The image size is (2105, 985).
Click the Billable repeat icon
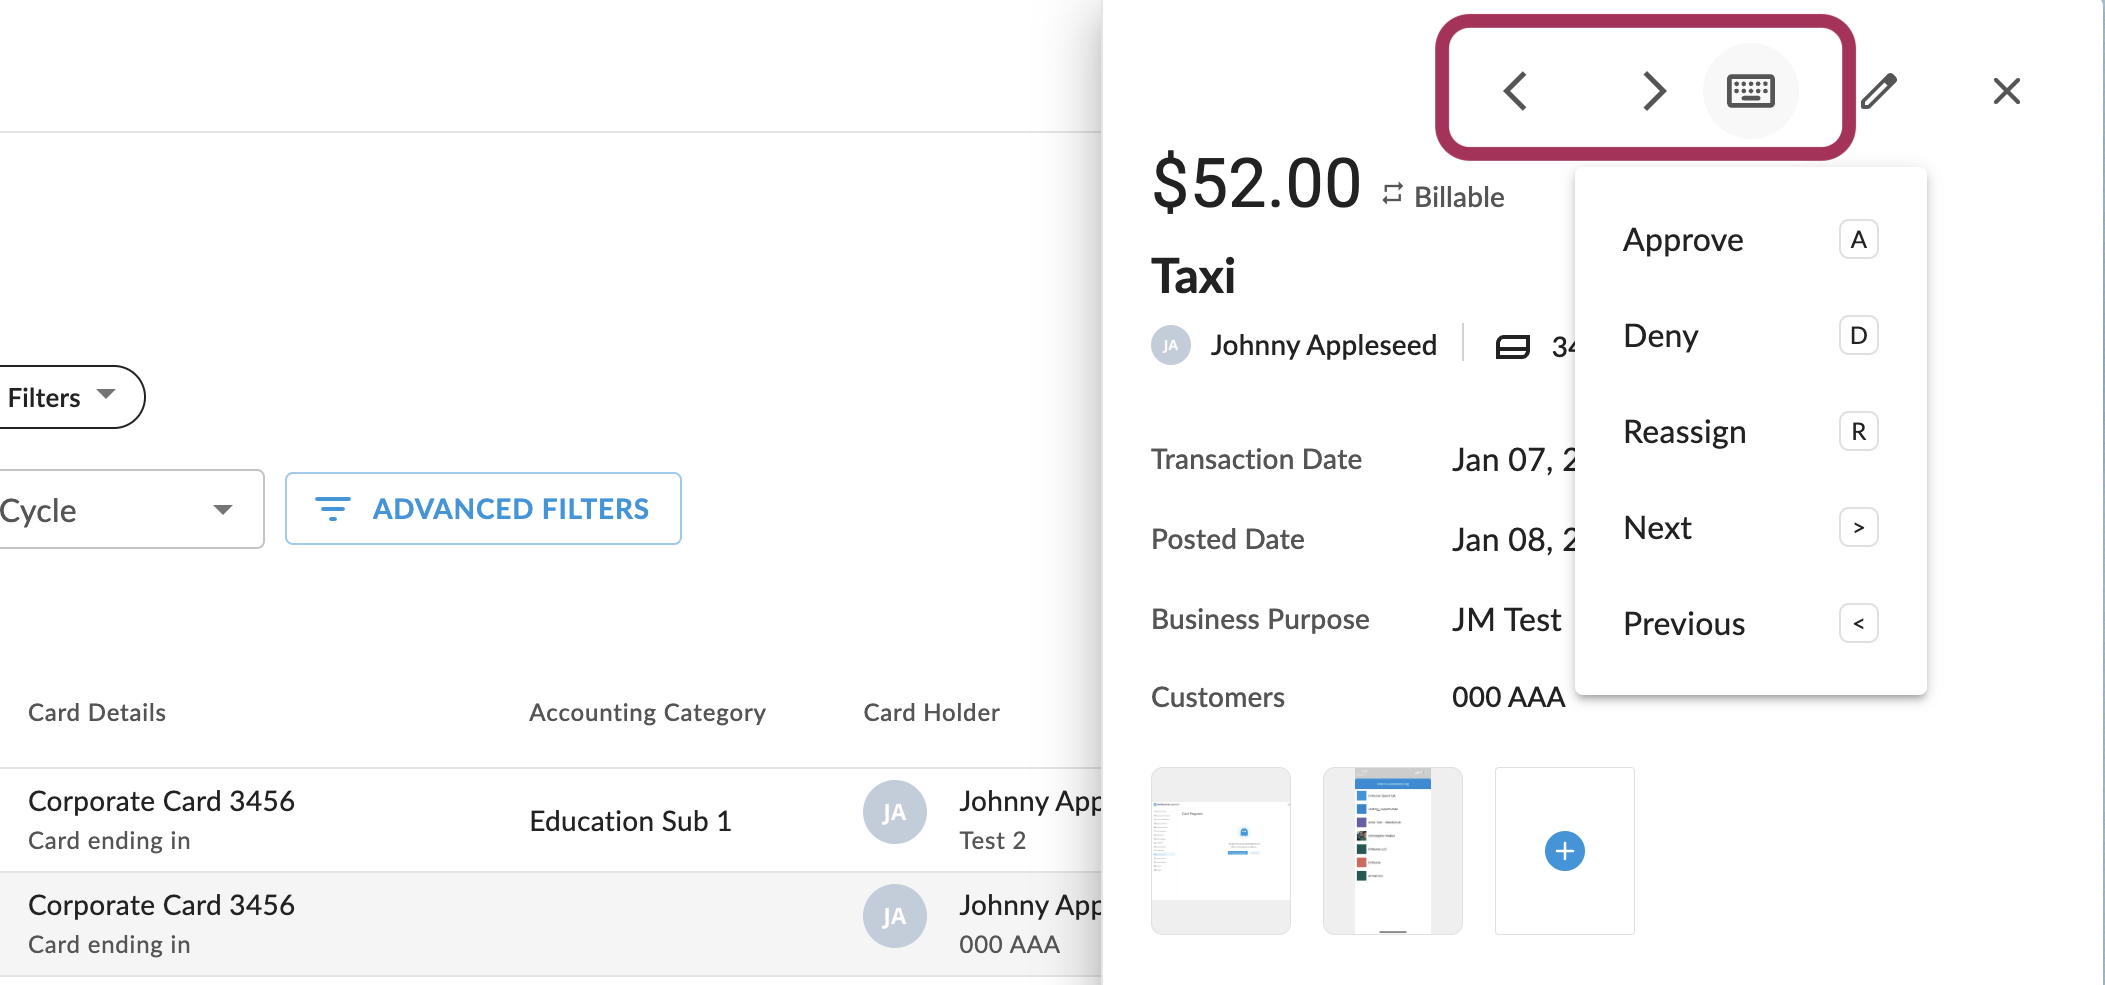[x=1393, y=194]
